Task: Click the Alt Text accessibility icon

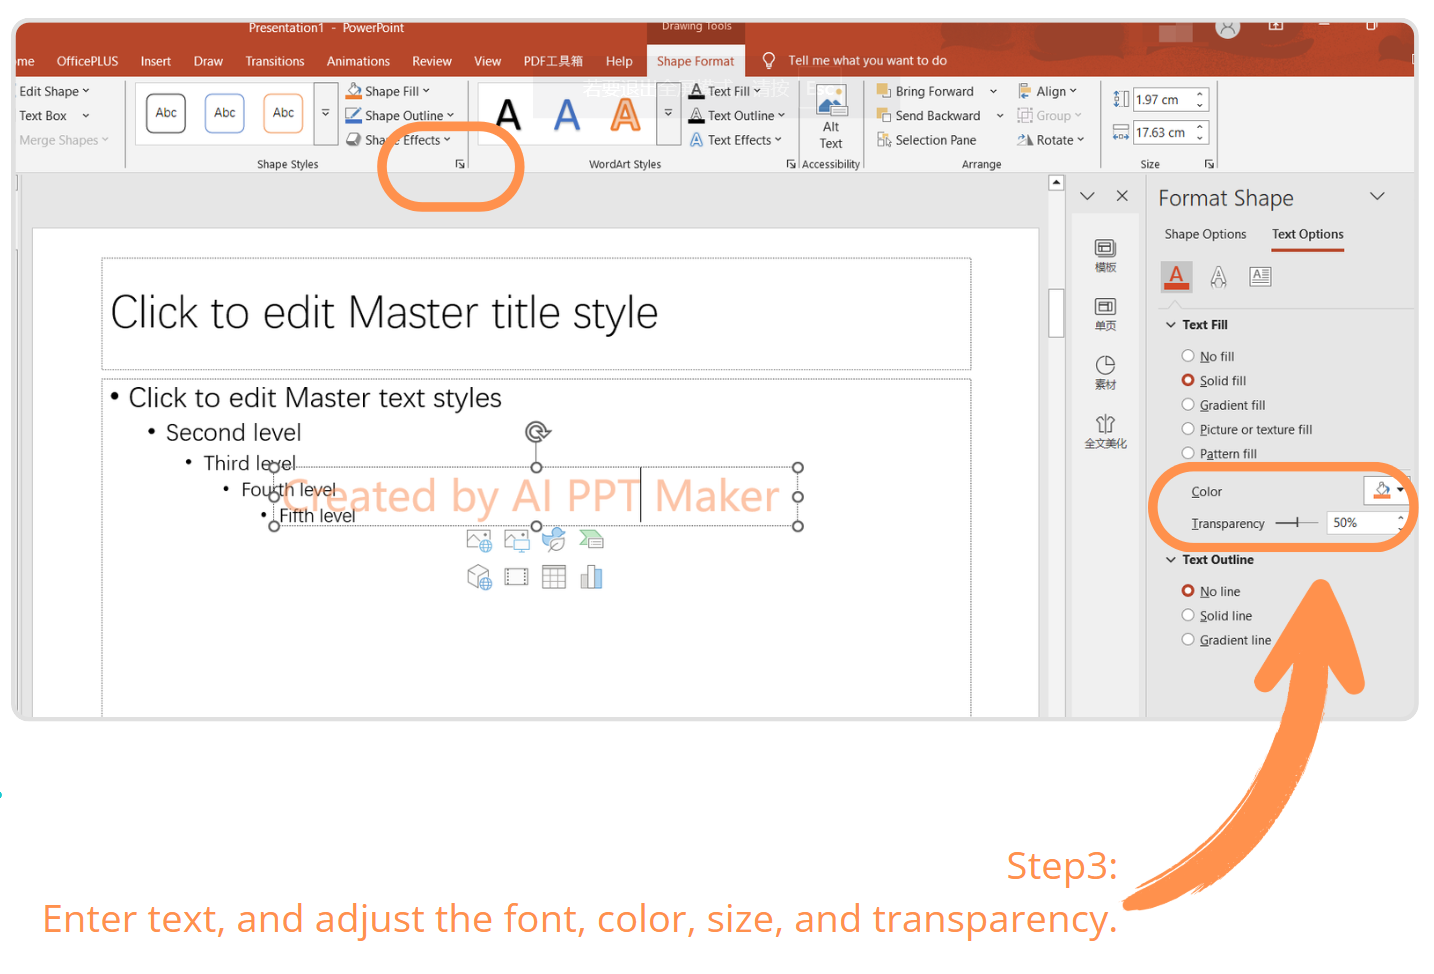Action: pos(831,117)
